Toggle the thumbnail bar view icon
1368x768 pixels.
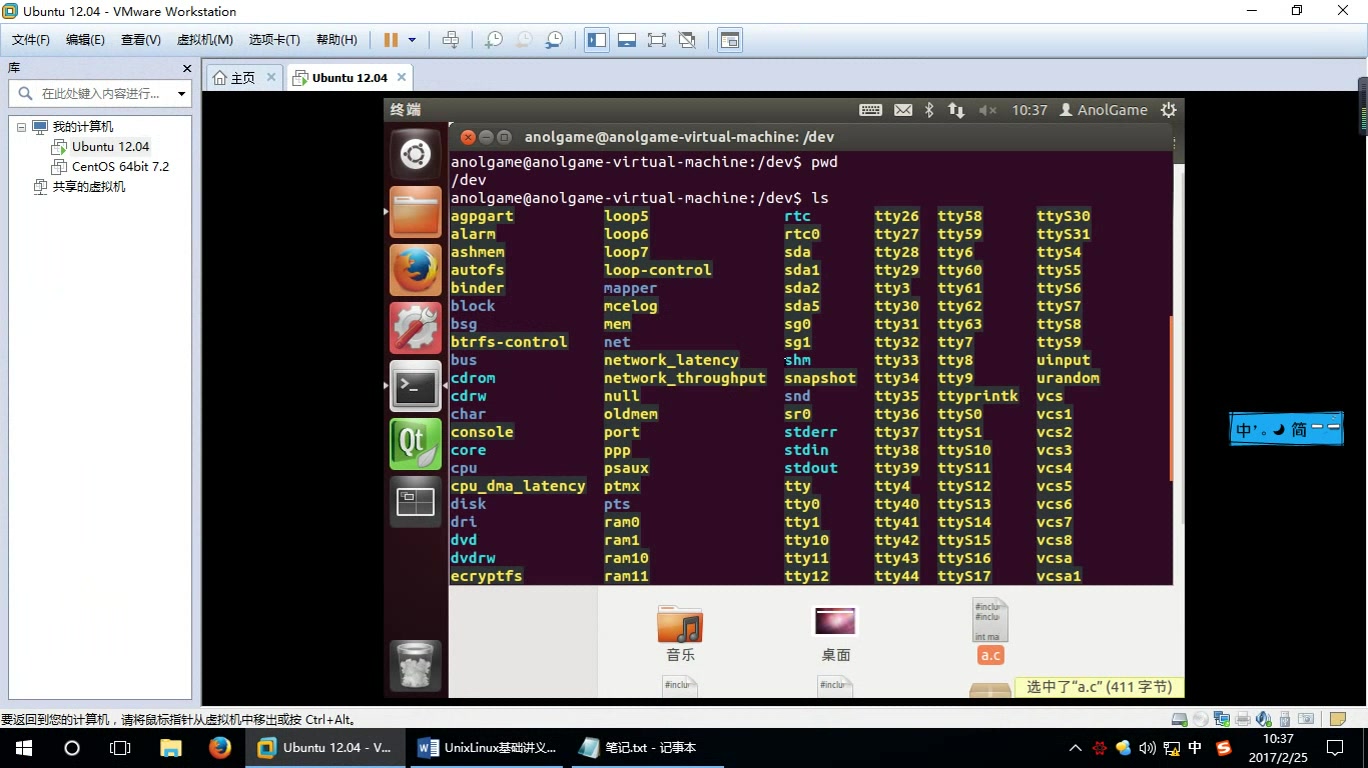[627, 40]
